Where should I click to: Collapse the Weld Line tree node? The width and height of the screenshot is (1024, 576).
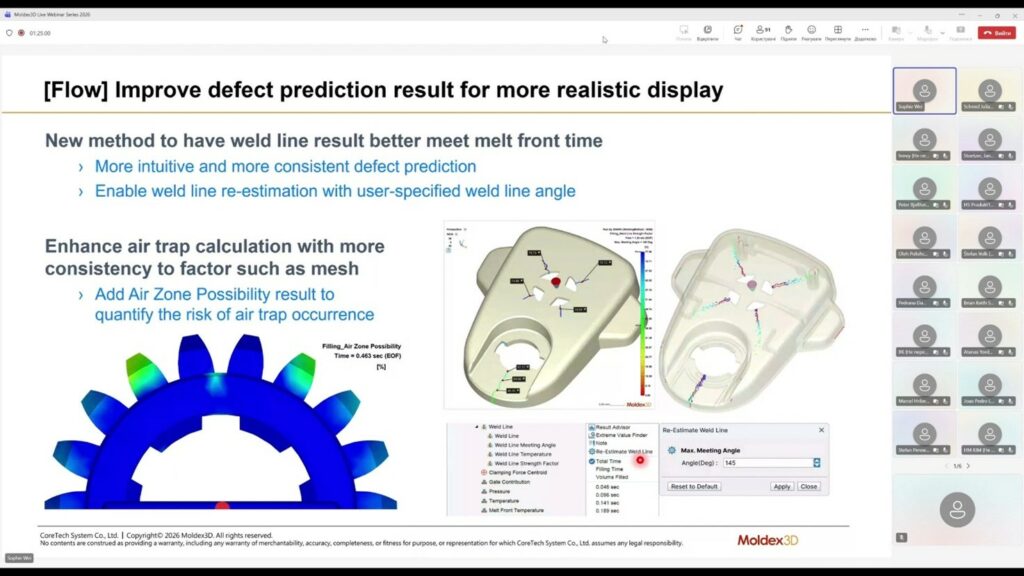coord(480,427)
